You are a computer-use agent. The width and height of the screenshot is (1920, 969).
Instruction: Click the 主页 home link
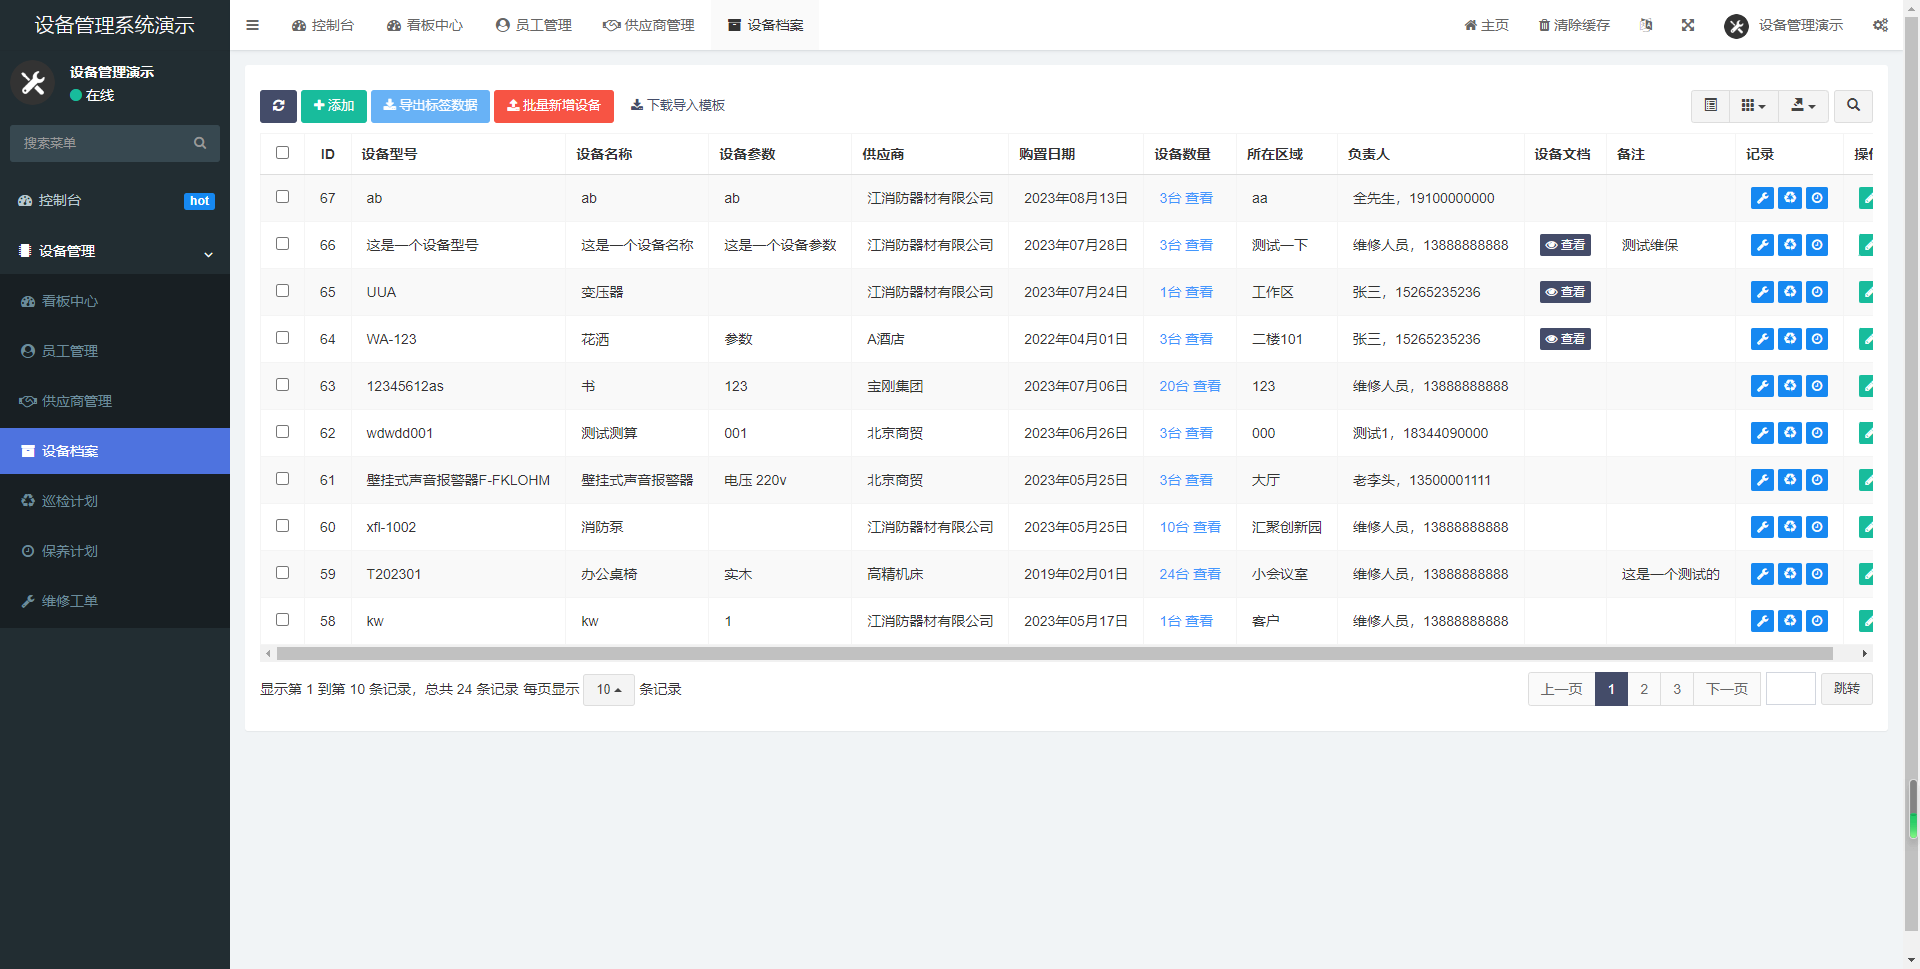[1487, 25]
